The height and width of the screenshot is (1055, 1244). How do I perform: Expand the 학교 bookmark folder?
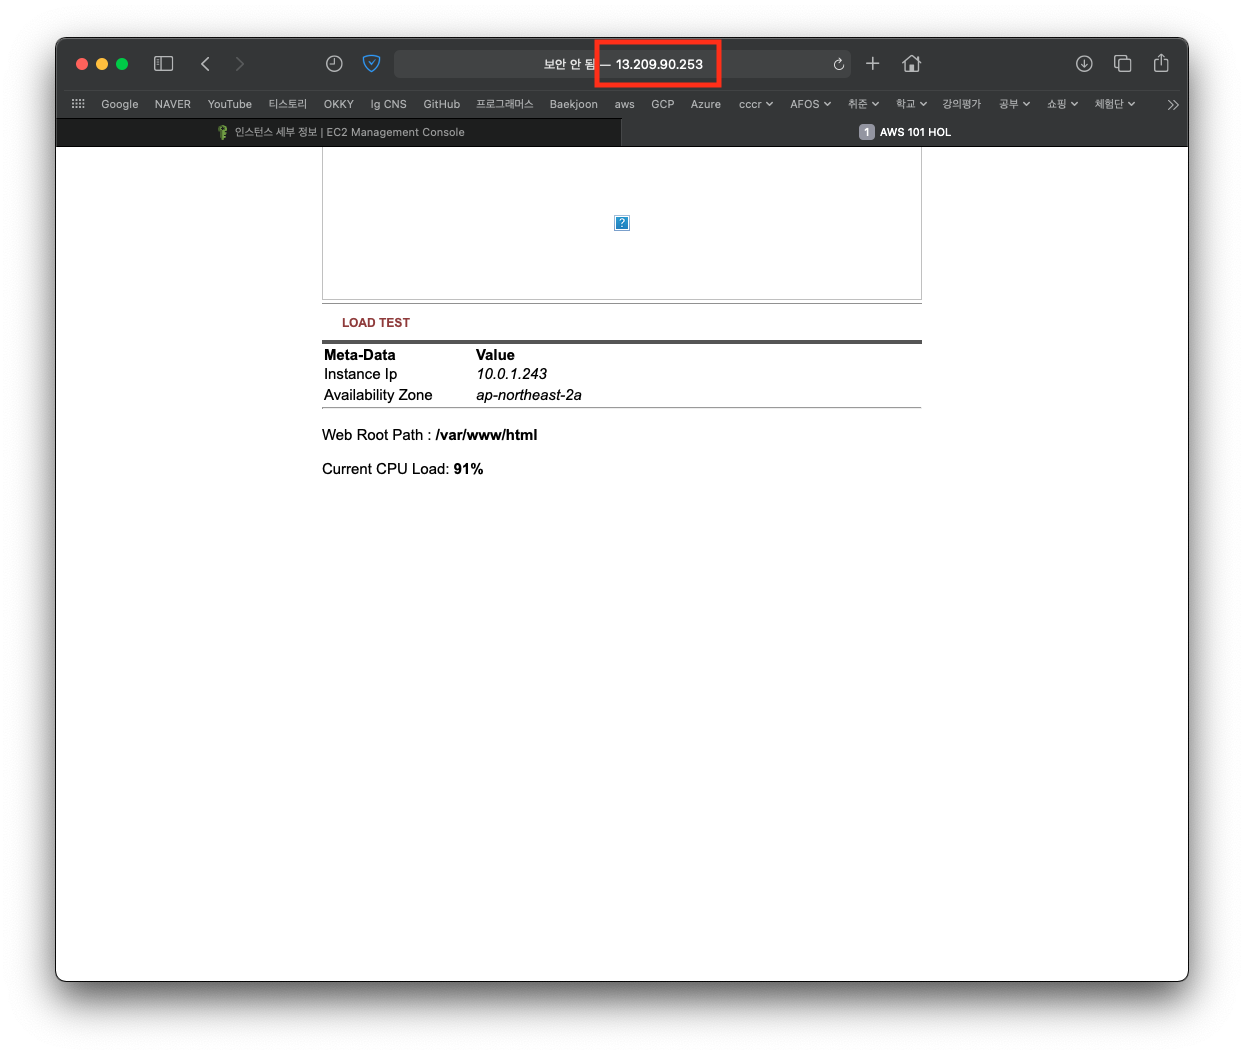912,104
